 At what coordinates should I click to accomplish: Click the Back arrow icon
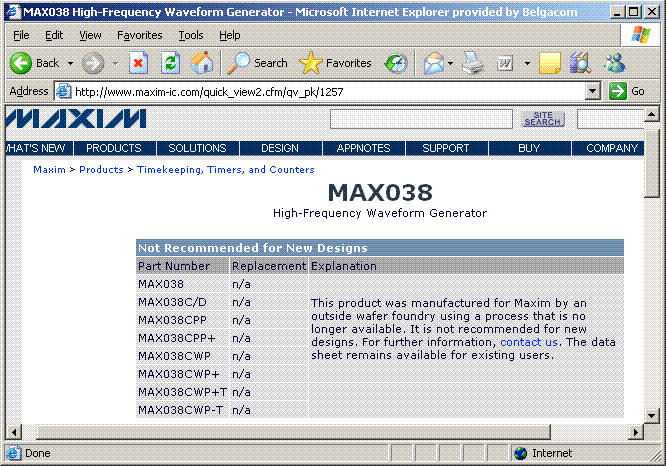point(21,63)
